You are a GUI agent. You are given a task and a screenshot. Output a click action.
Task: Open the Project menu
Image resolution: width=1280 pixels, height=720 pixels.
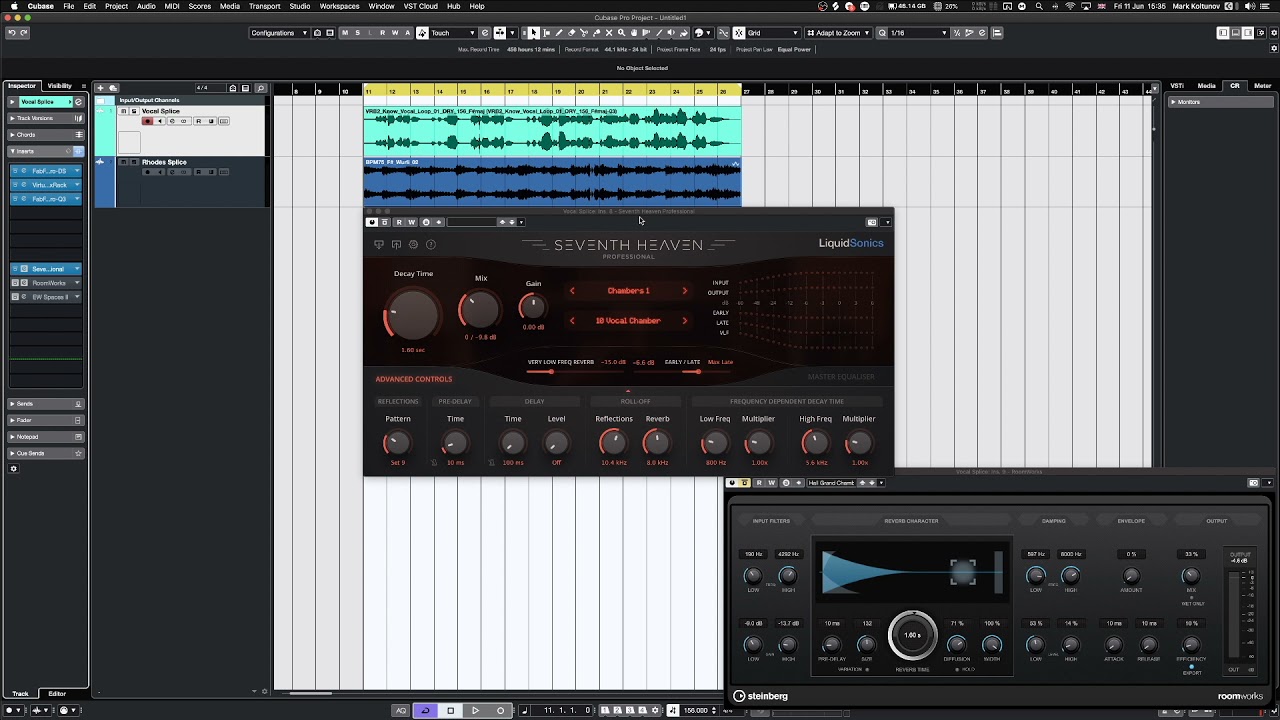[x=116, y=6]
